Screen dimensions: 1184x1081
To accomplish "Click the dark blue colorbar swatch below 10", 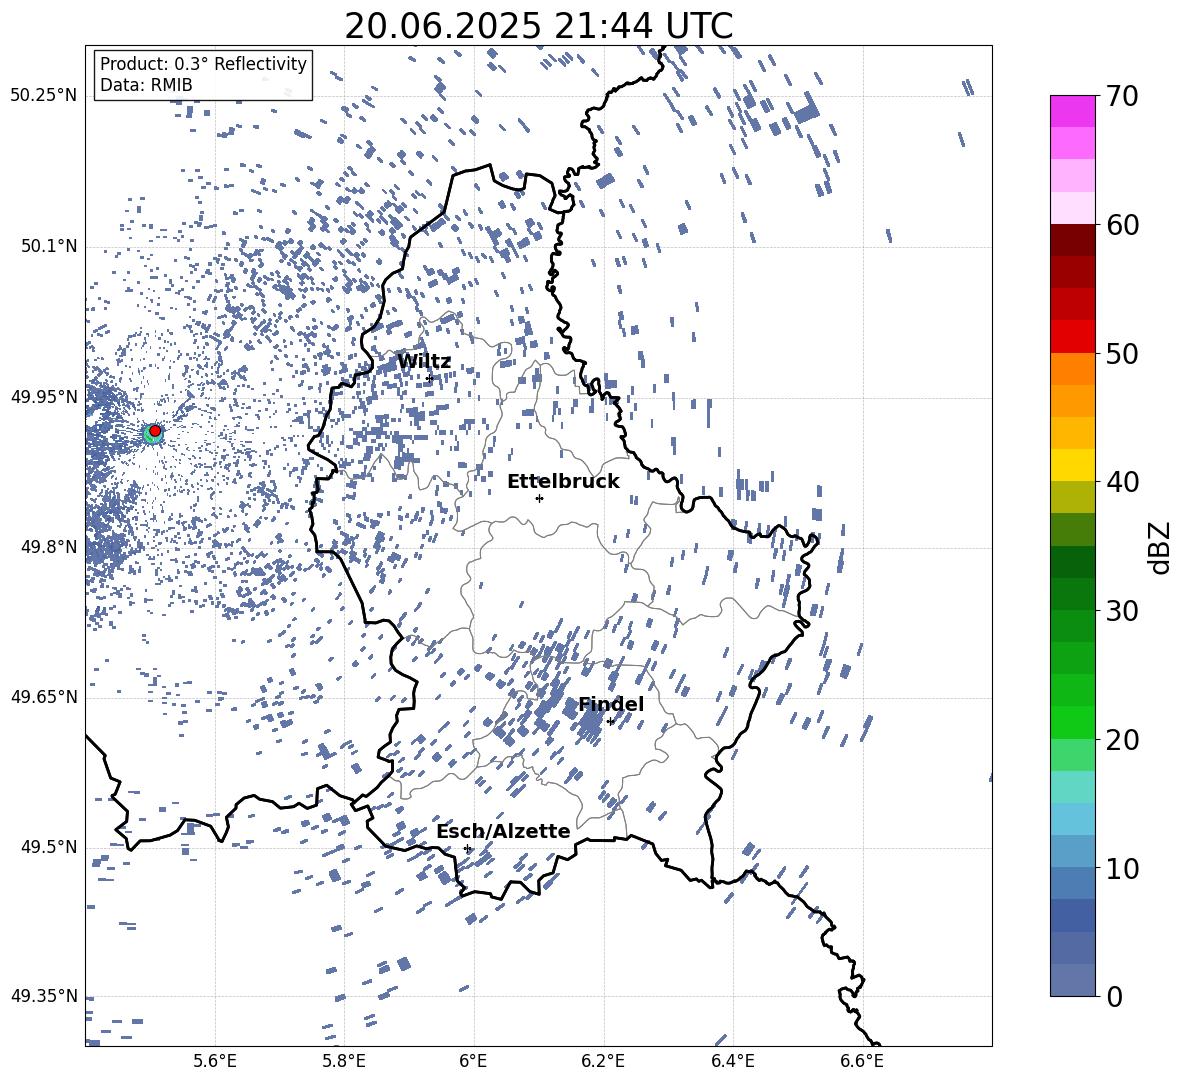I will (x=1072, y=915).
